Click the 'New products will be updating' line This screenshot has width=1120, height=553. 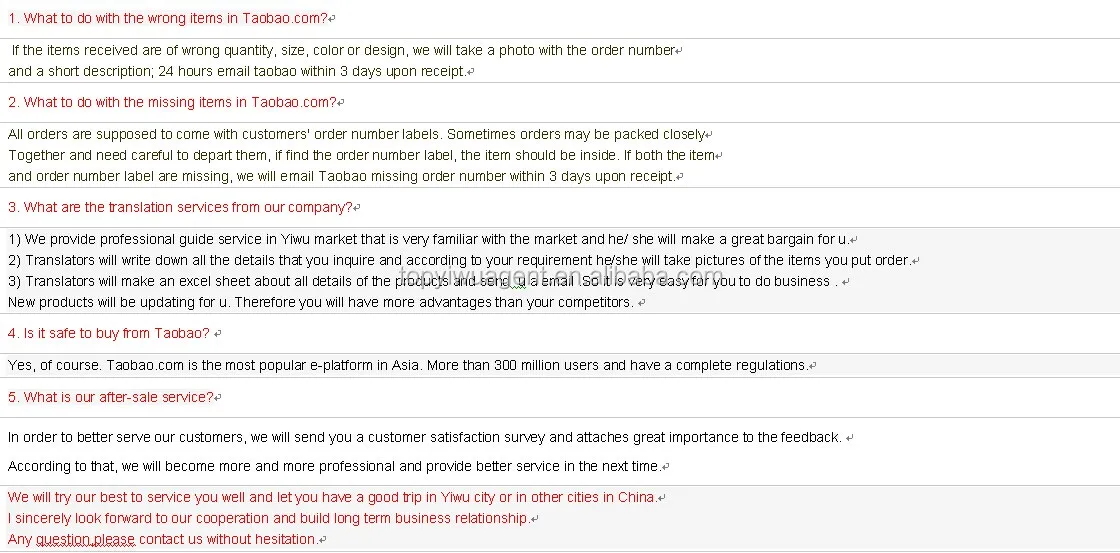pos(321,302)
